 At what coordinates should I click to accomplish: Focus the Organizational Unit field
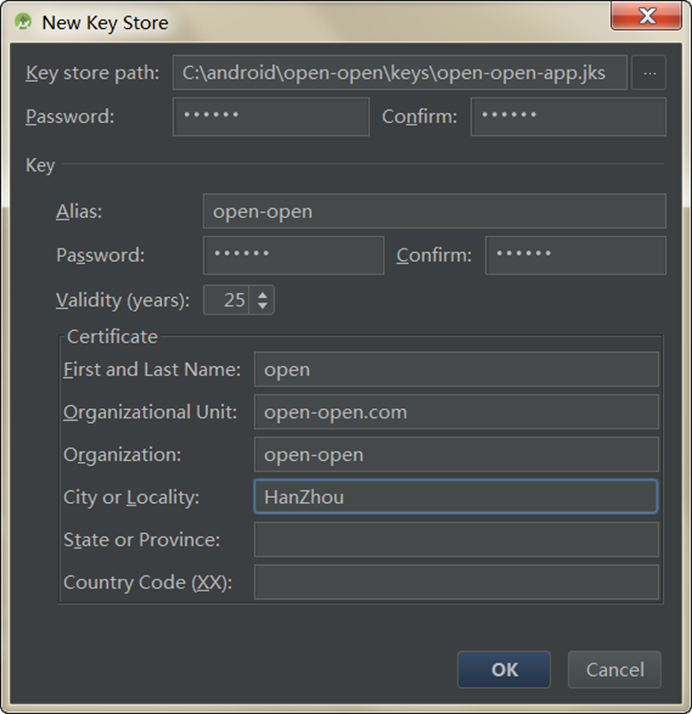pyautogui.click(x=456, y=412)
